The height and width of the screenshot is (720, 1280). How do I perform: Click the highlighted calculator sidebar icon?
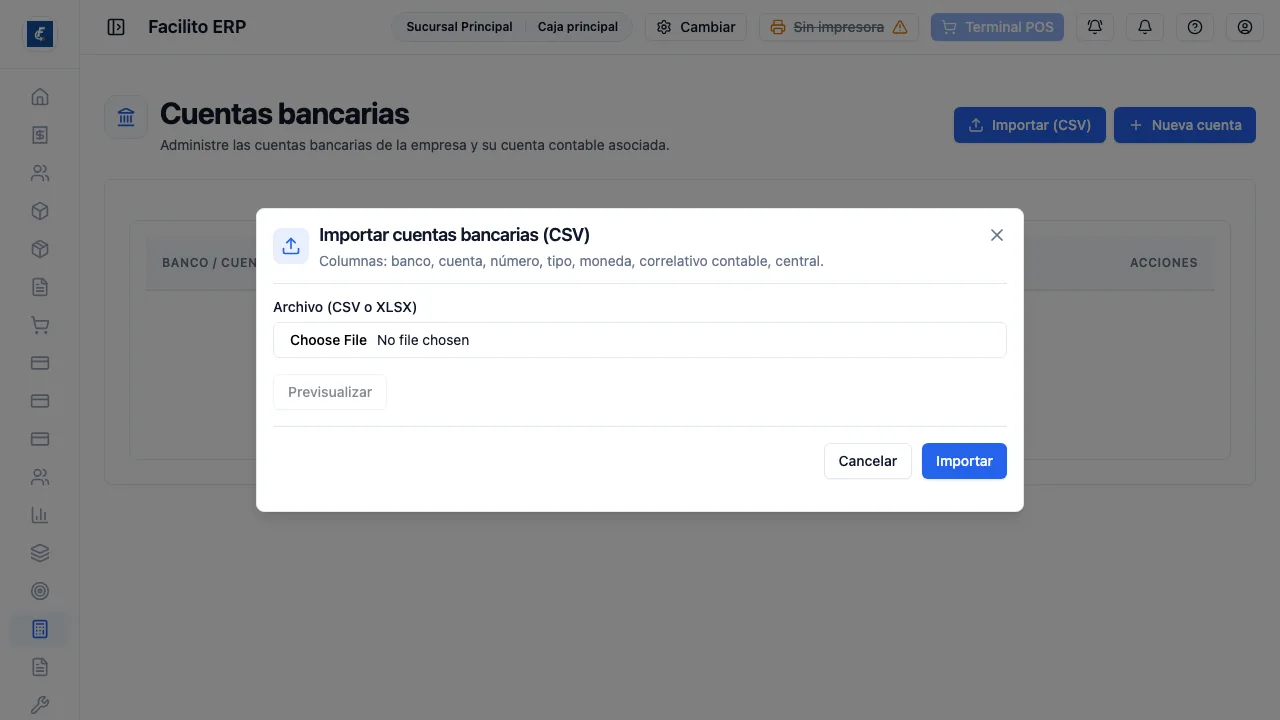(x=40, y=629)
